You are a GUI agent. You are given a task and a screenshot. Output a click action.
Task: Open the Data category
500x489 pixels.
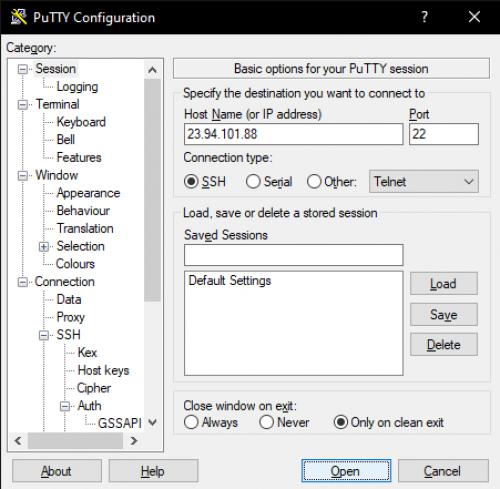(69, 299)
